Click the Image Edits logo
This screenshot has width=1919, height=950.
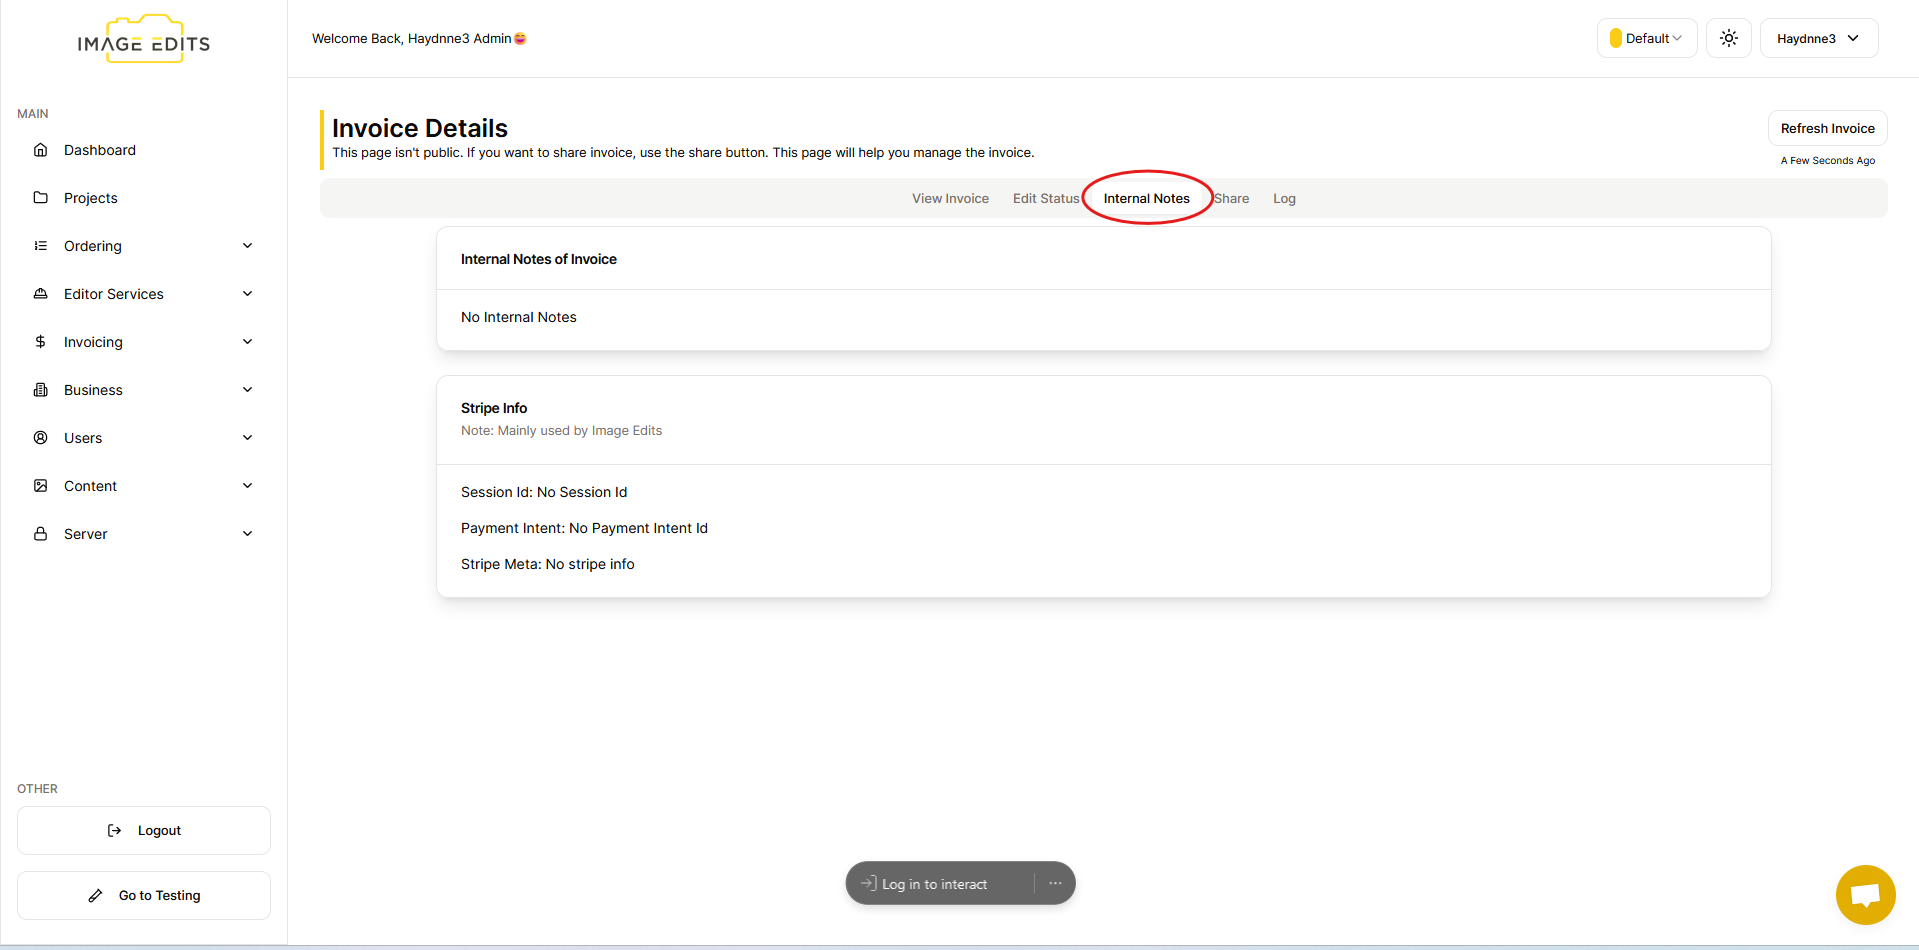coord(144,41)
